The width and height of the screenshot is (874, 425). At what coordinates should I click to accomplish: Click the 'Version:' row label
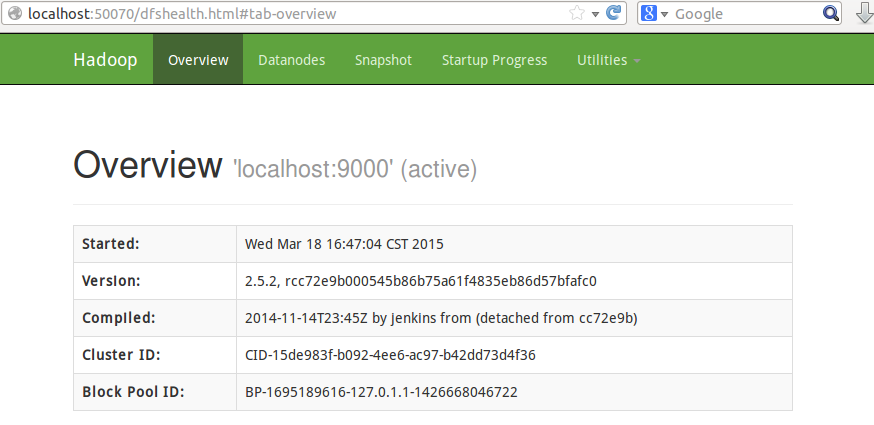point(111,281)
